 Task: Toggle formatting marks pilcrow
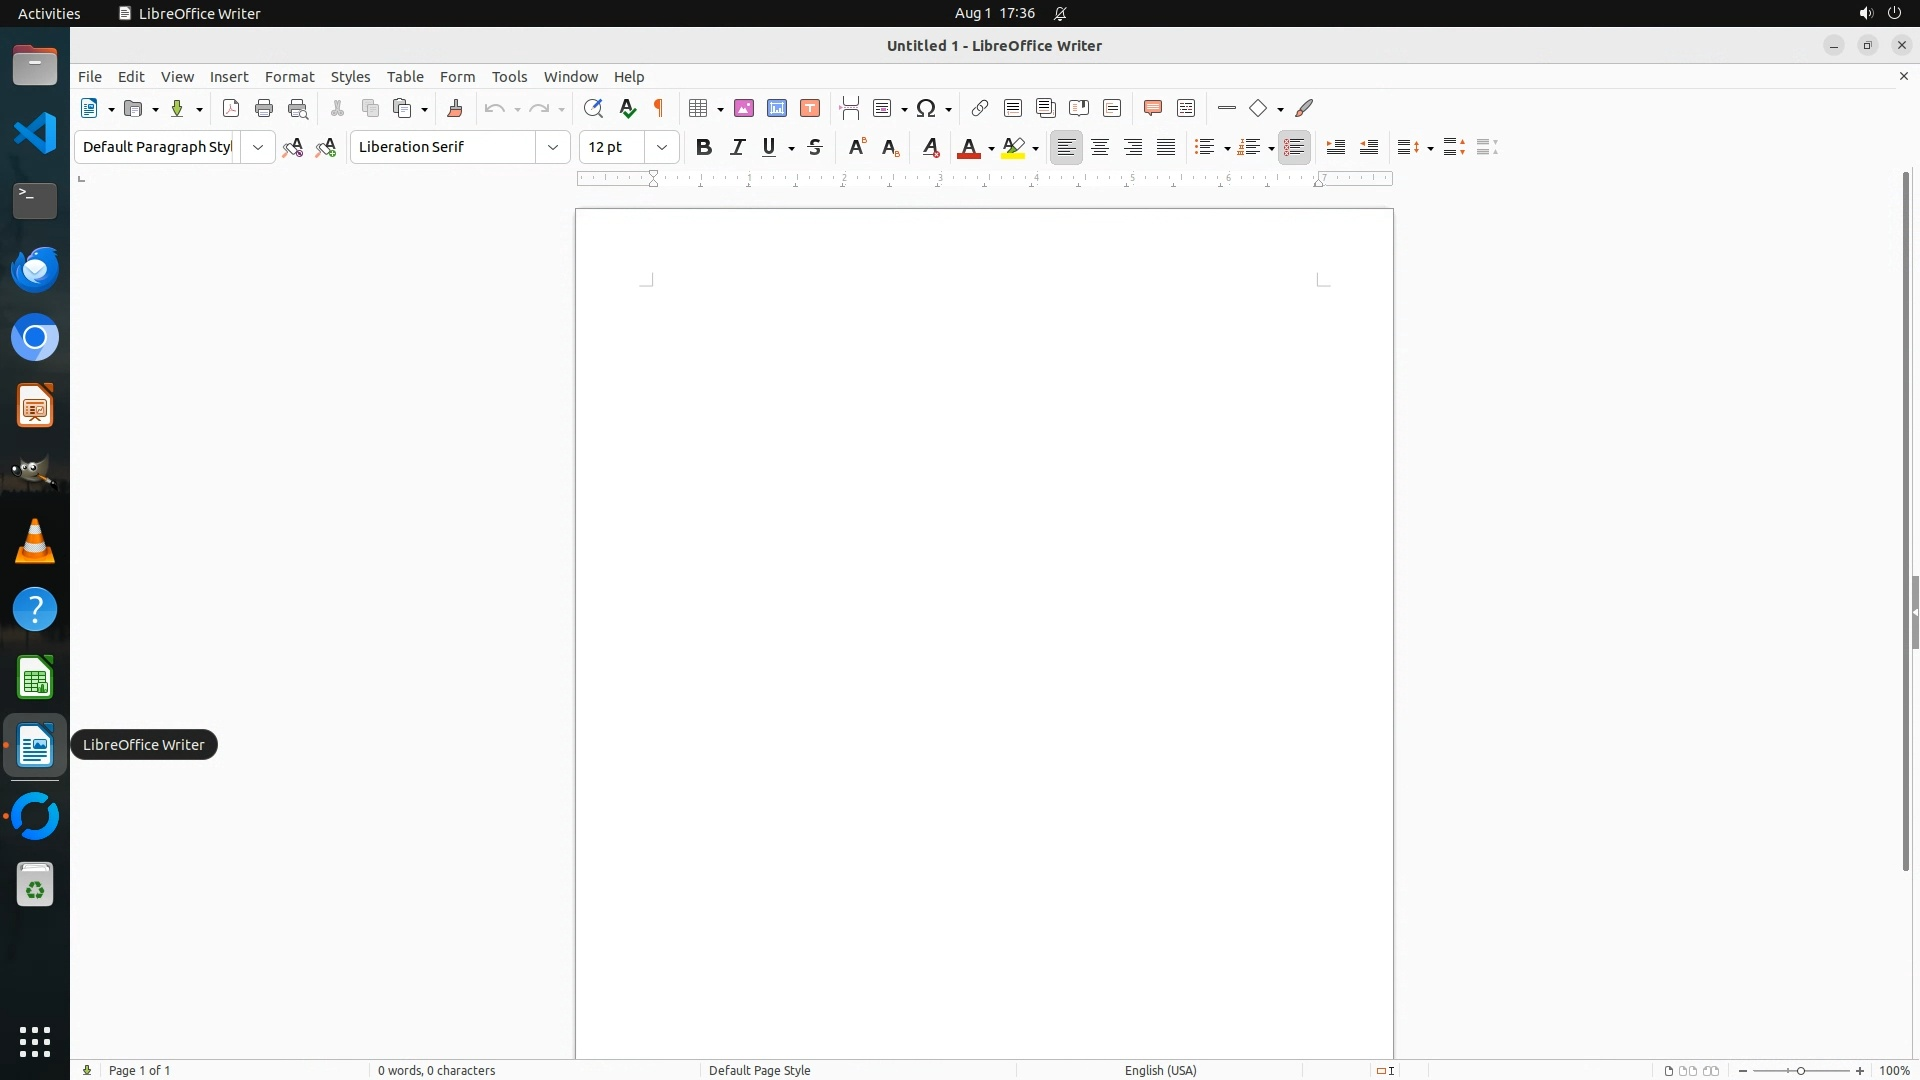[659, 109]
